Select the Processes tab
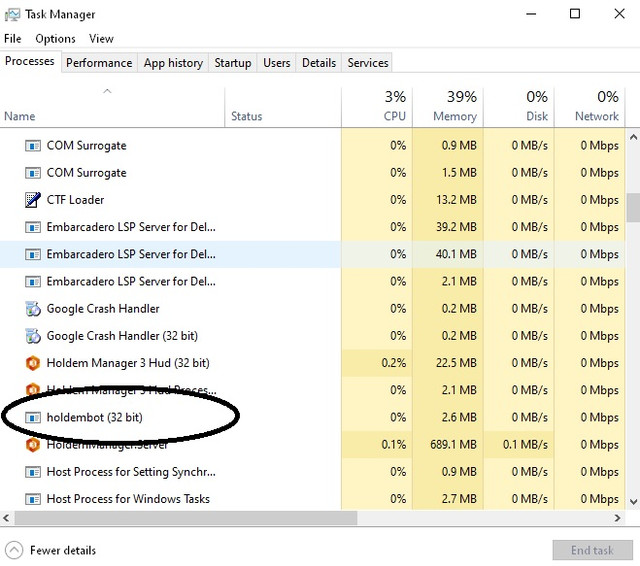640x566 pixels. tap(30, 61)
